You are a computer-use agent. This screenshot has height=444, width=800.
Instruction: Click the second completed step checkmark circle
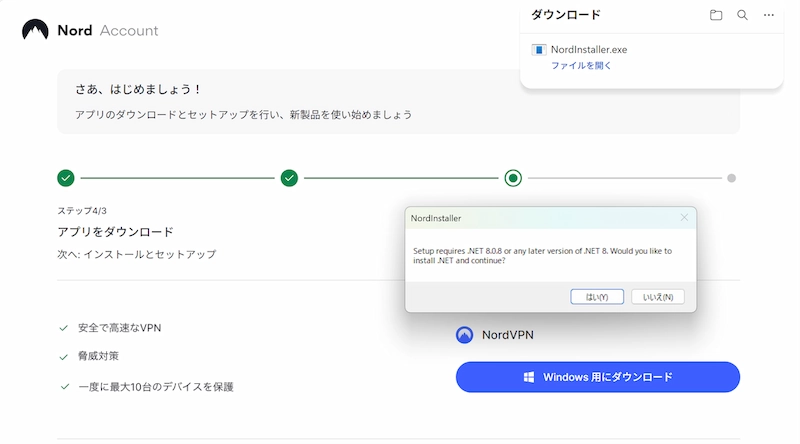[289, 178]
